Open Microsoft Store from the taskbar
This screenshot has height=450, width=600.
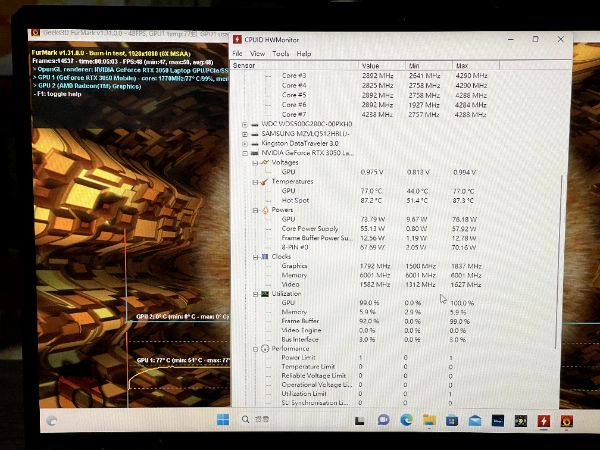452,421
